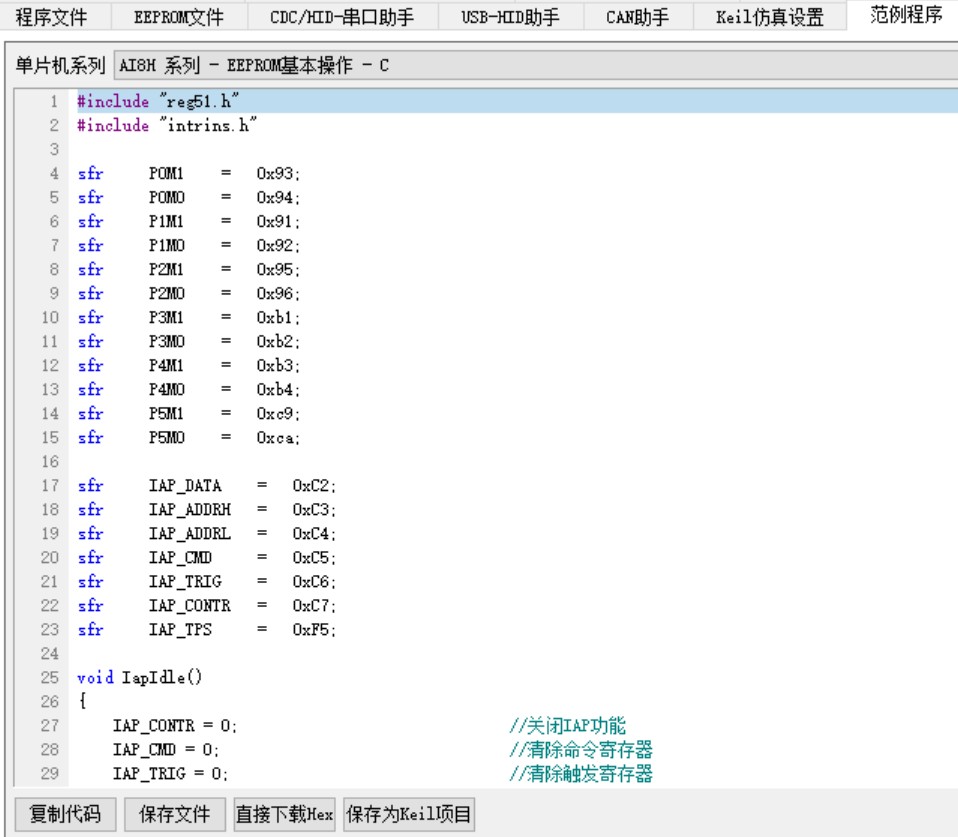
Task: Click the P5M0 = 0xca line
Action: pyautogui.click(x=188, y=437)
